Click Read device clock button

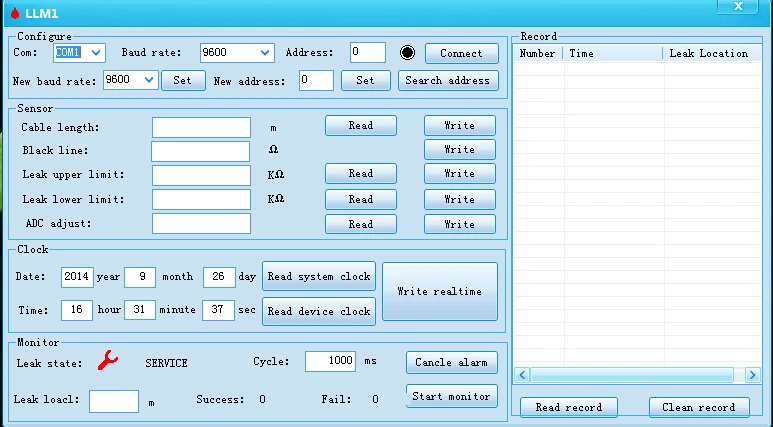click(x=319, y=311)
